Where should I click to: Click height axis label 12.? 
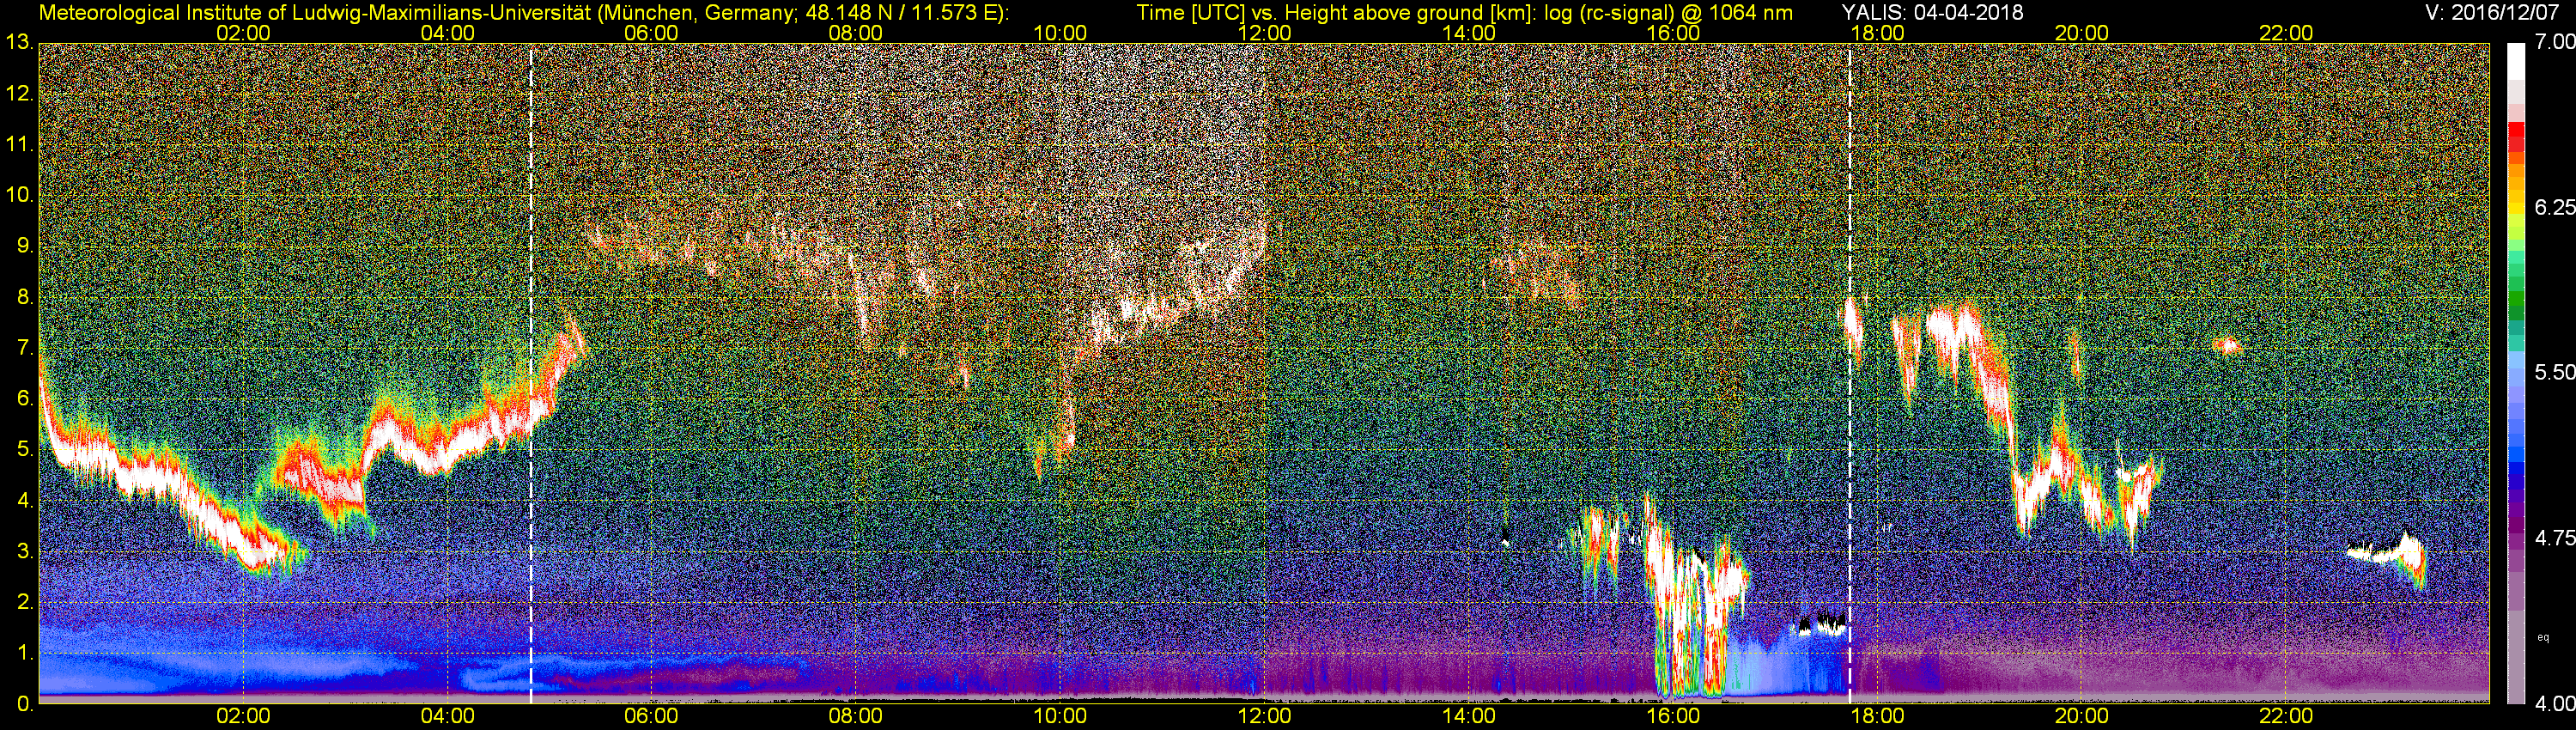pyautogui.click(x=19, y=93)
